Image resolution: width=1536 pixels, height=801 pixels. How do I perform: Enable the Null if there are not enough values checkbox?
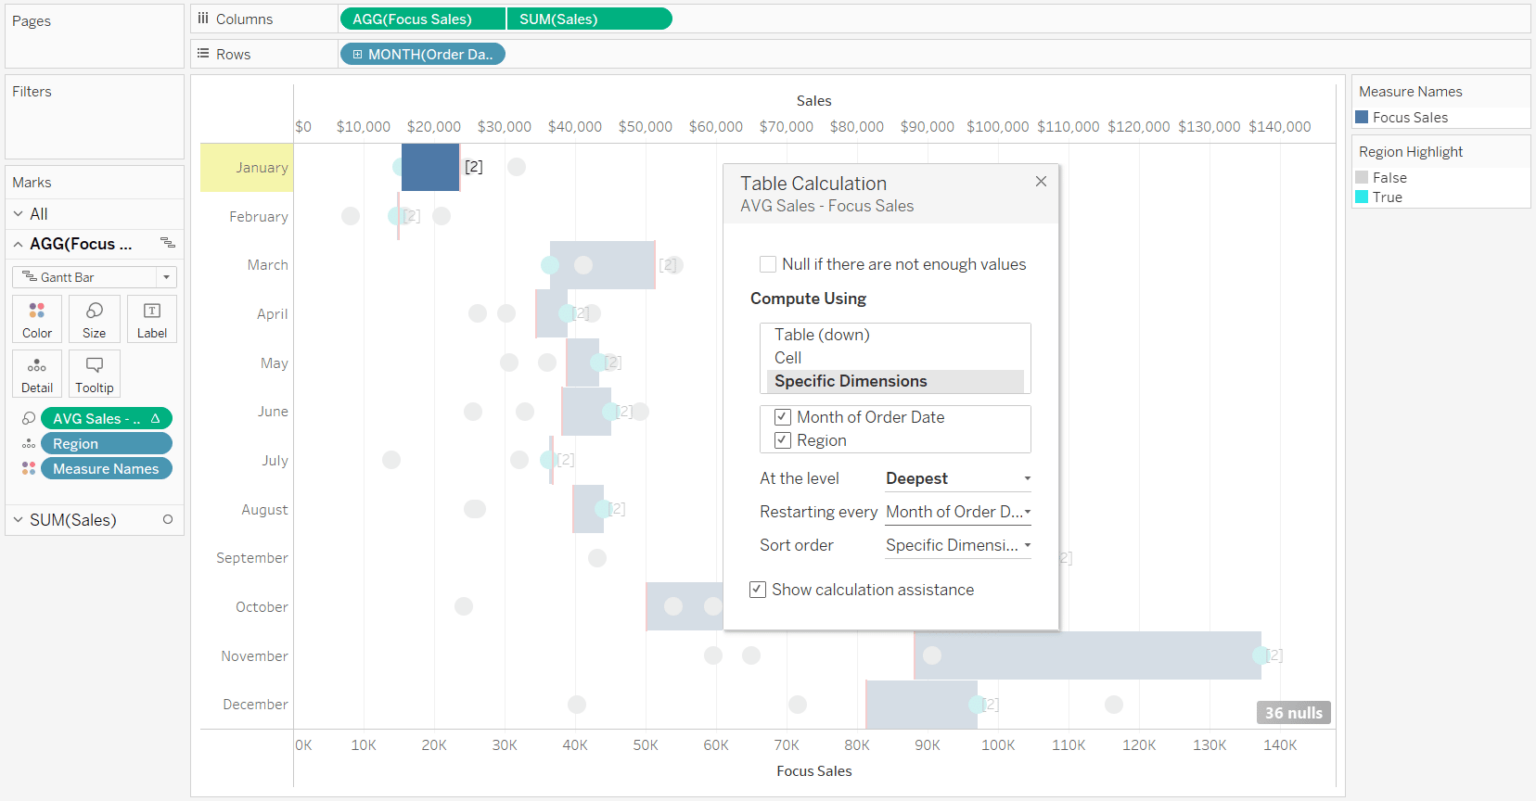click(x=768, y=264)
